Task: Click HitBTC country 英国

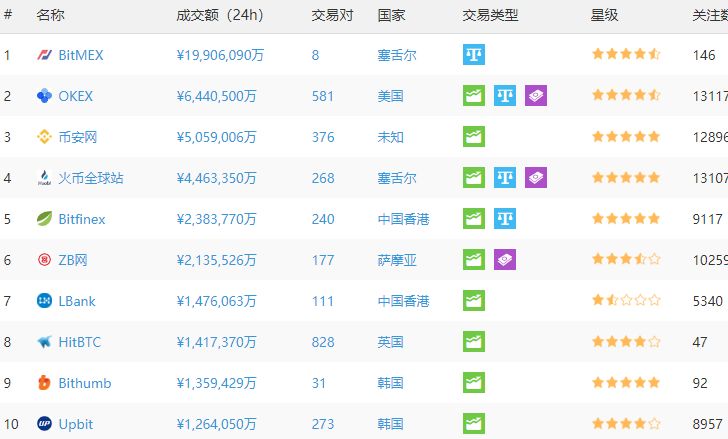Action: coord(390,342)
